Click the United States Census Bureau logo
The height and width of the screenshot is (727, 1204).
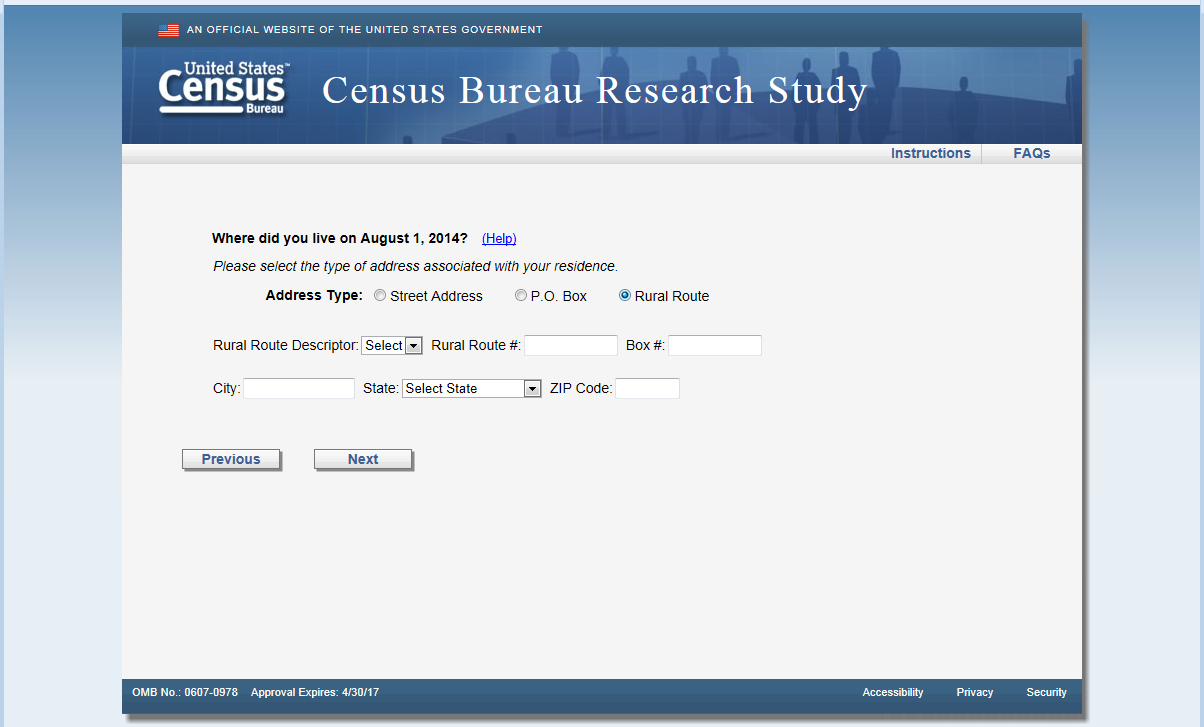click(x=224, y=89)
